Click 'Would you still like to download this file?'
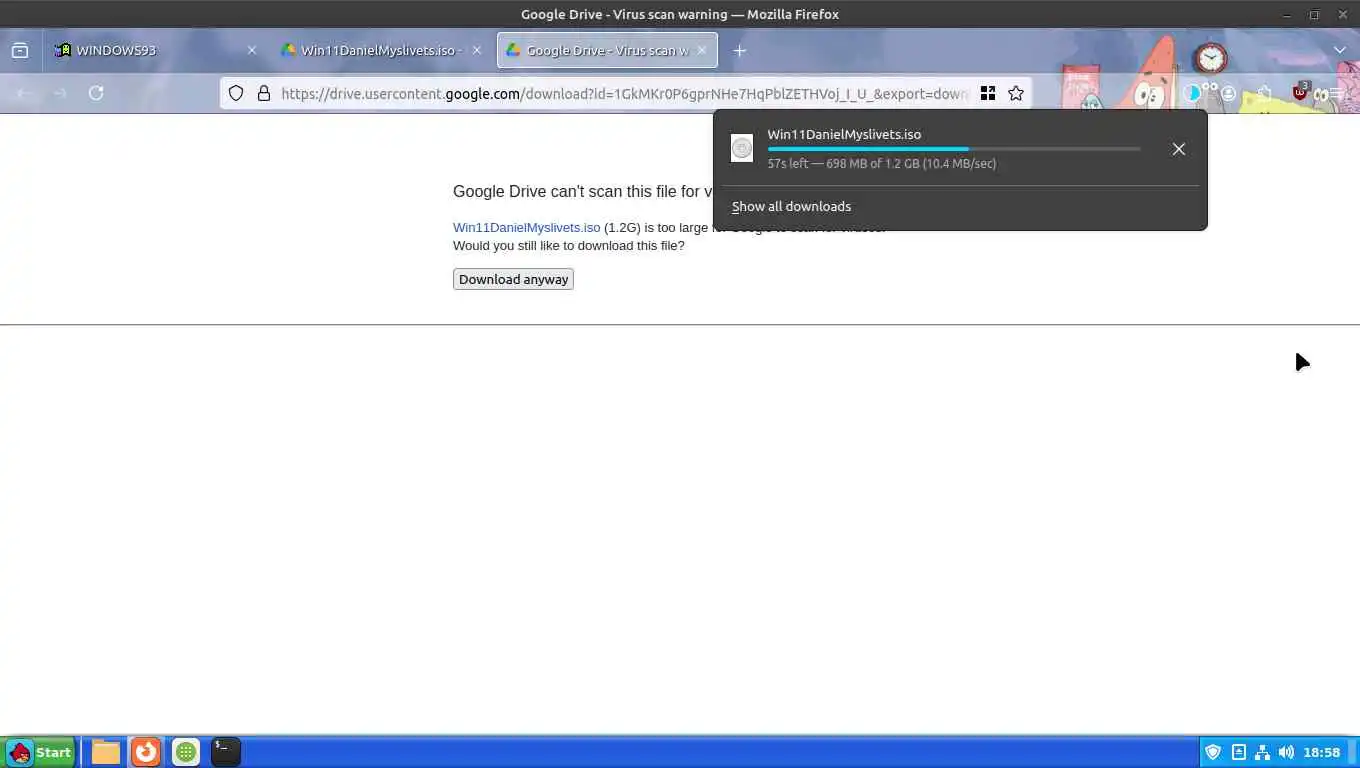 (569, 245)
